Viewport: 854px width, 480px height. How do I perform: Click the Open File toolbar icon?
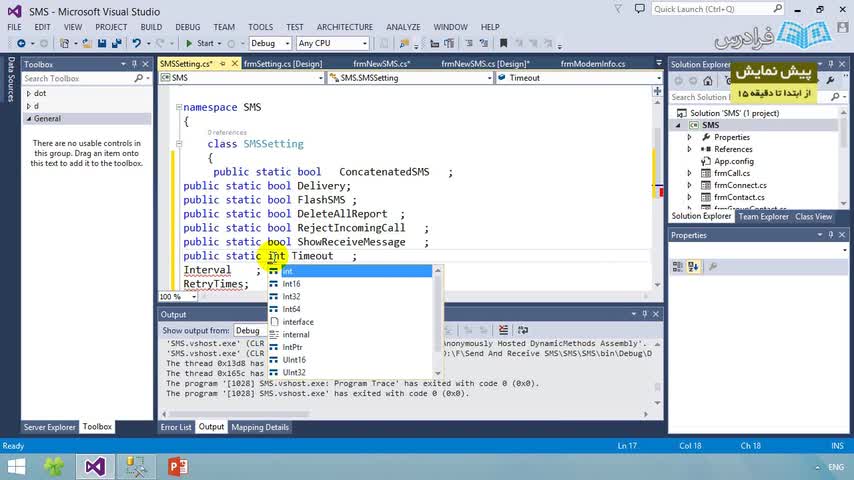pyautogui.click(x=87, y=43)
